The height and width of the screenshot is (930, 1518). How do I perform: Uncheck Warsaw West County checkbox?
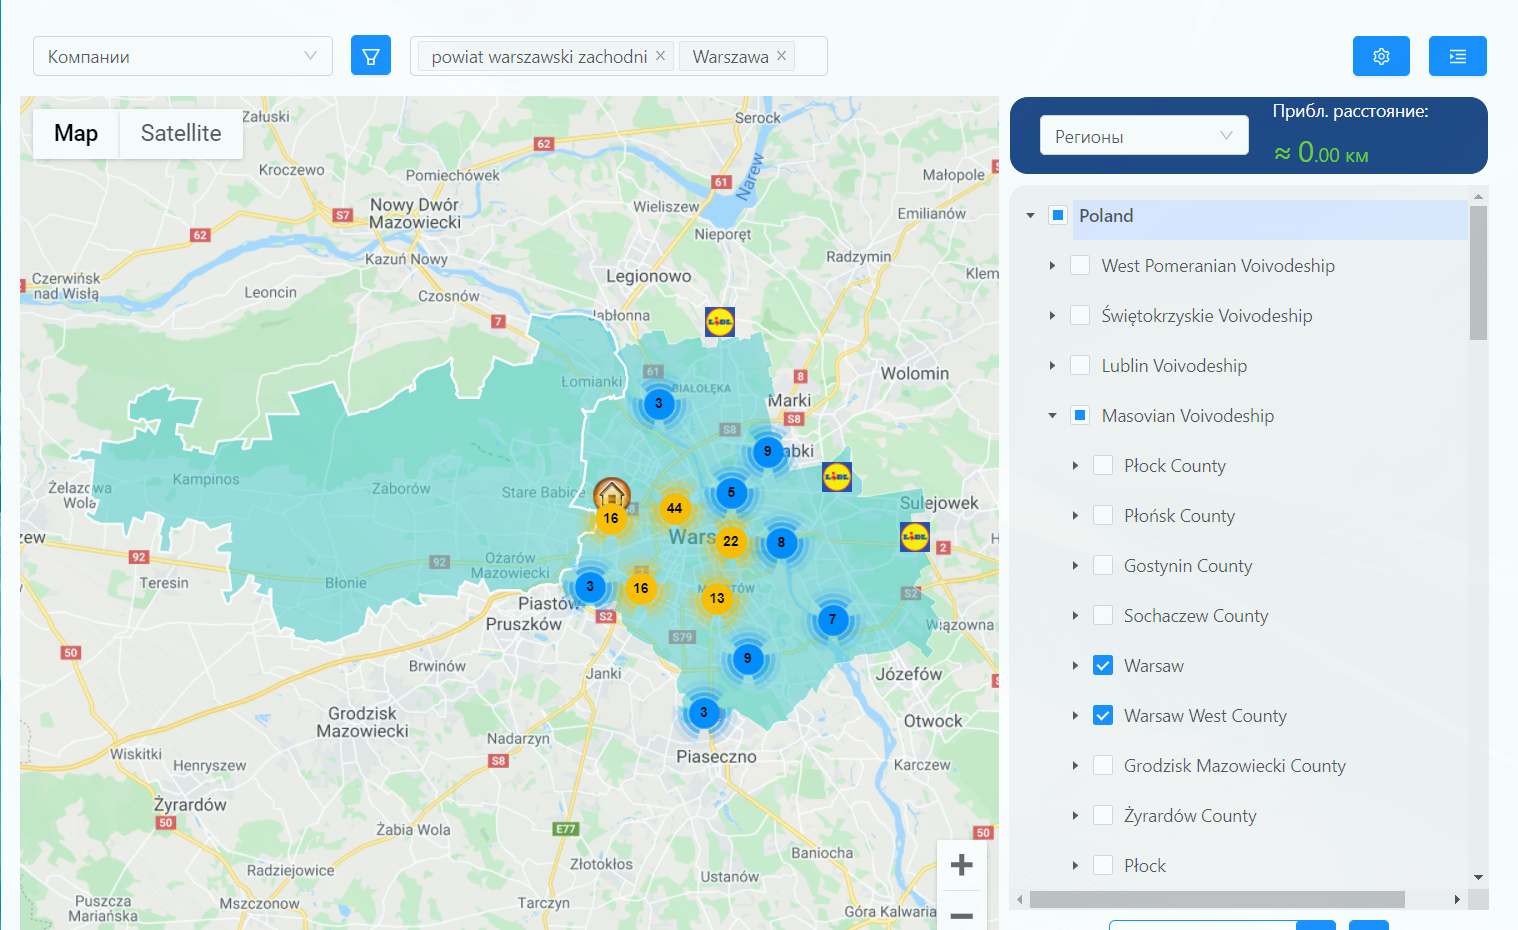pyautogui.click(x=1103, y=716)
